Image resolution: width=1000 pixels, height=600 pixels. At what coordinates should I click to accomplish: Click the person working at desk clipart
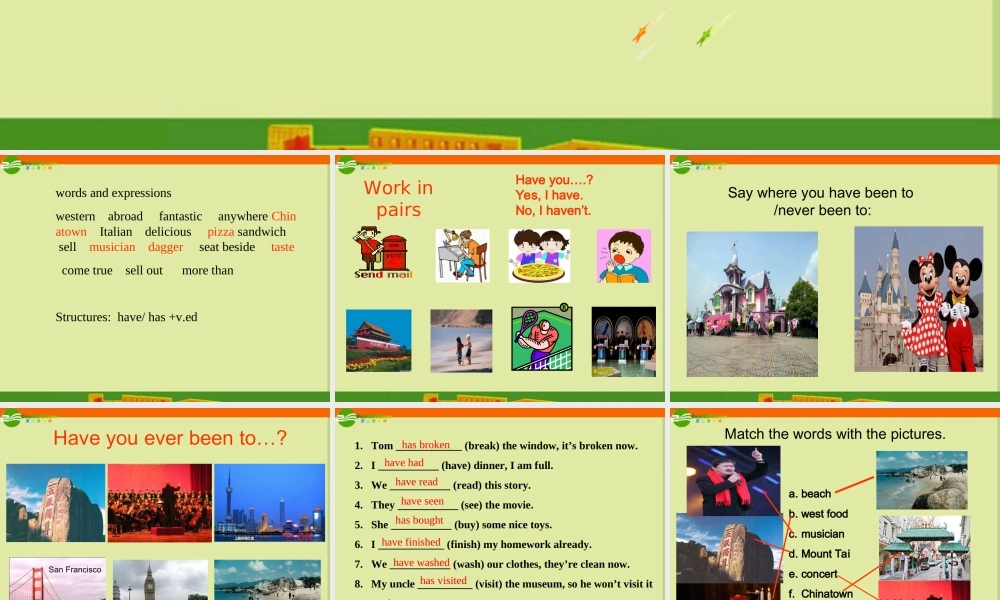pos(462,256)
